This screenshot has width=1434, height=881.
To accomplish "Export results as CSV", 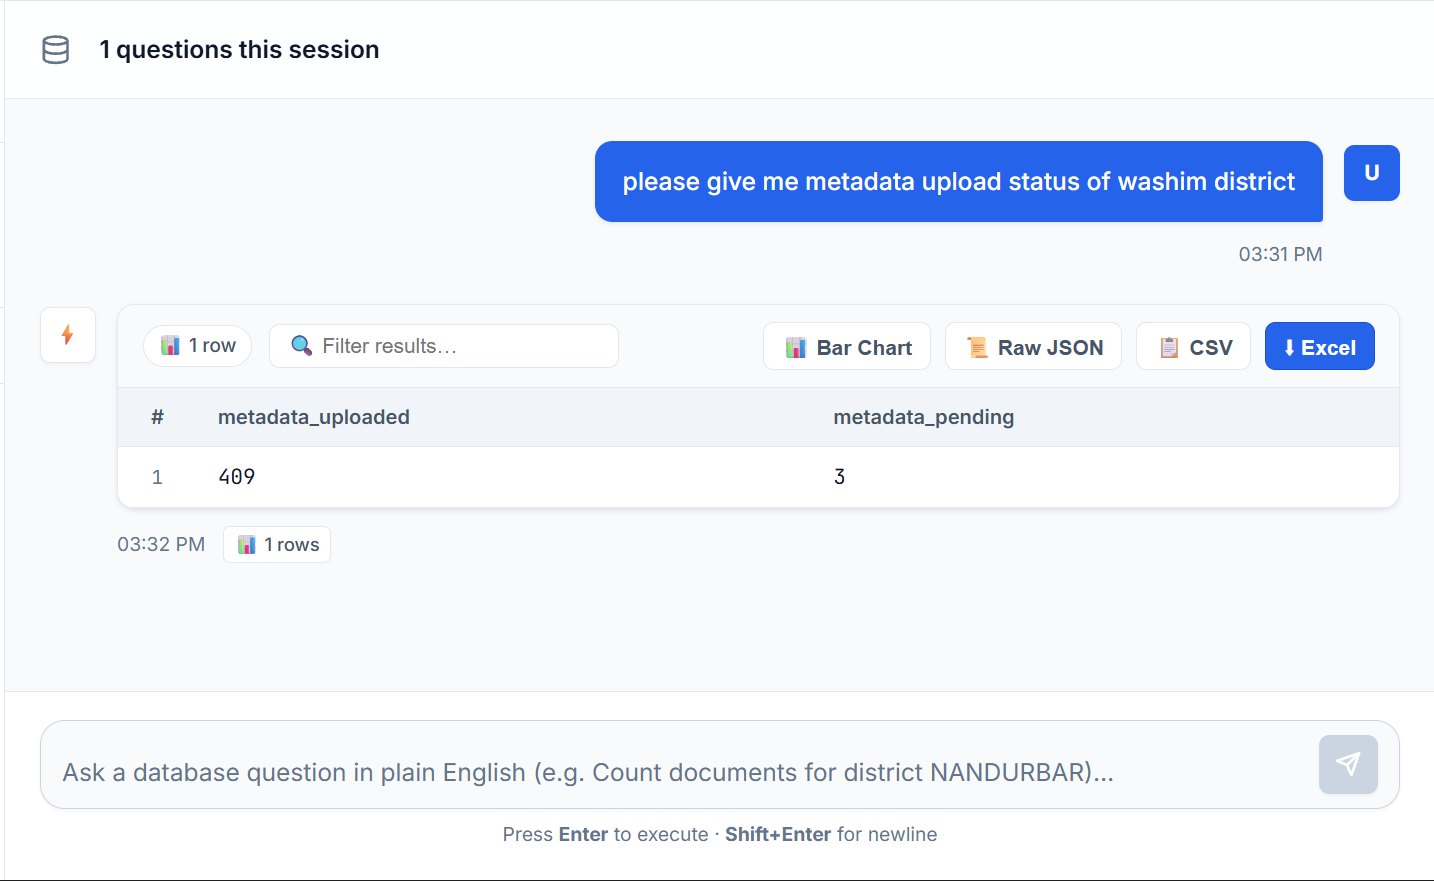I will click(1193, 347).
